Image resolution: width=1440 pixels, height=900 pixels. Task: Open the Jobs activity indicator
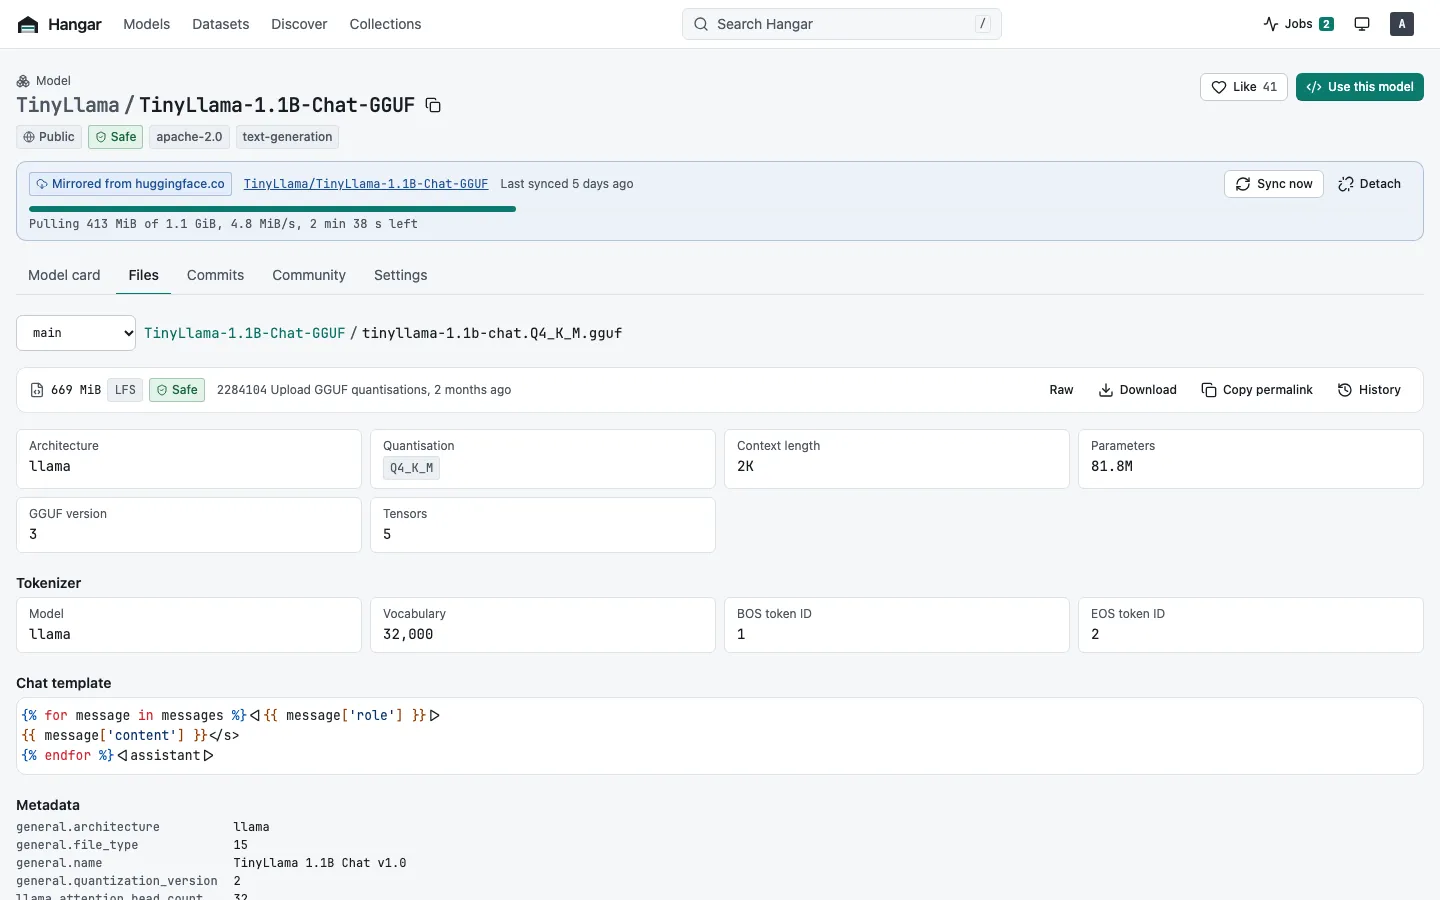pyautogui.click(x=1298, y=24)
